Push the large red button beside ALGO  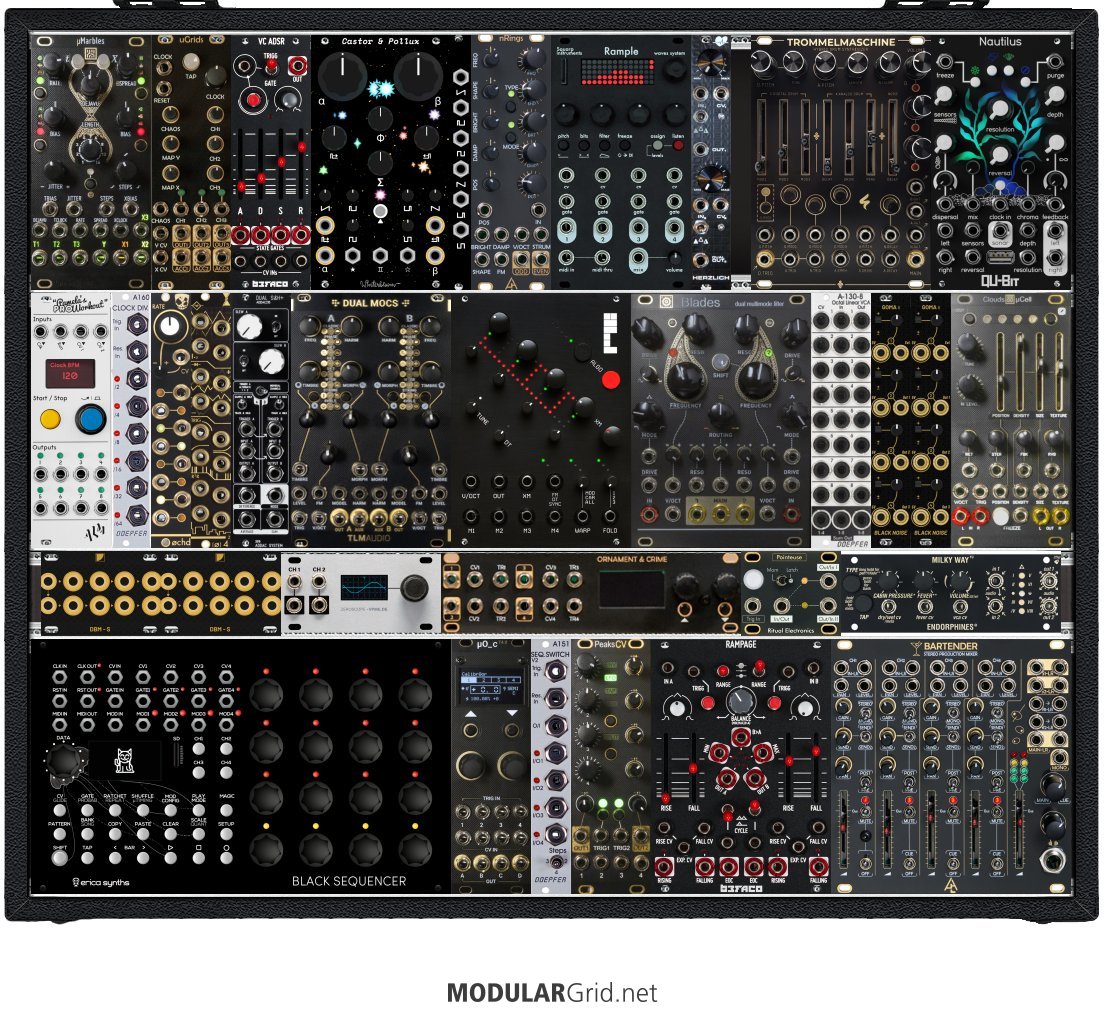click(611, 380)
